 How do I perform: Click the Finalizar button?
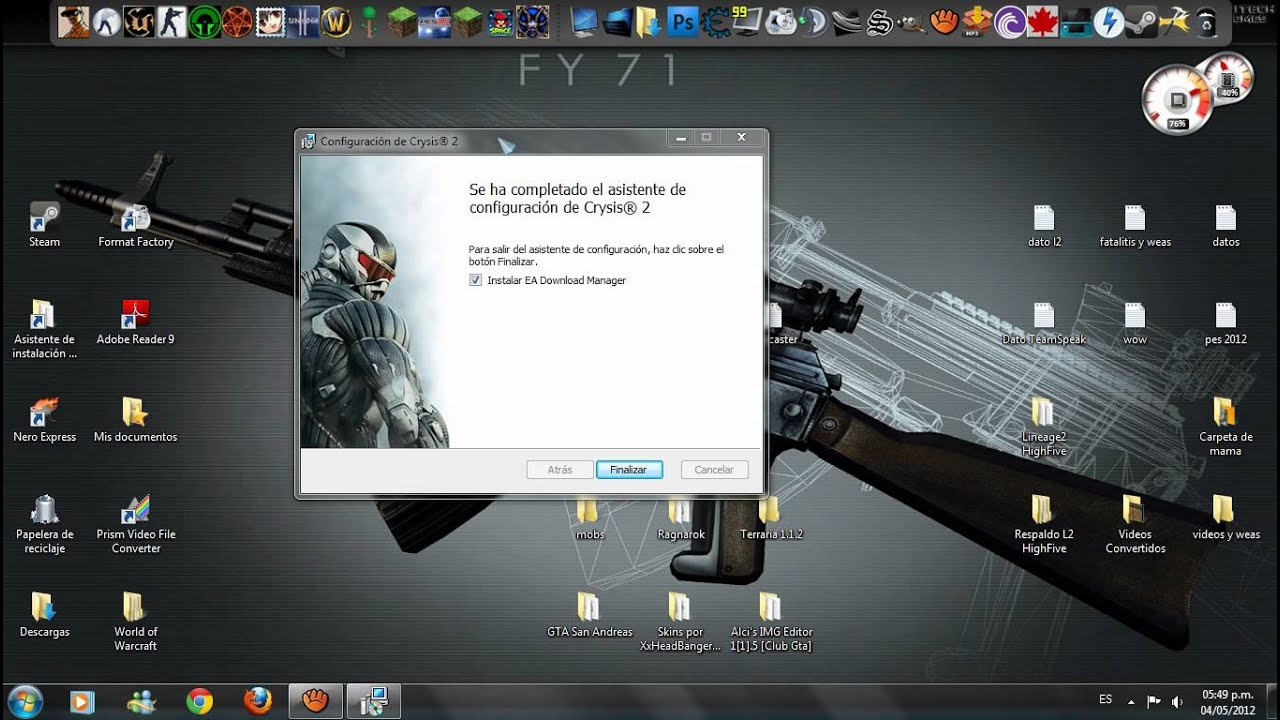629,470
